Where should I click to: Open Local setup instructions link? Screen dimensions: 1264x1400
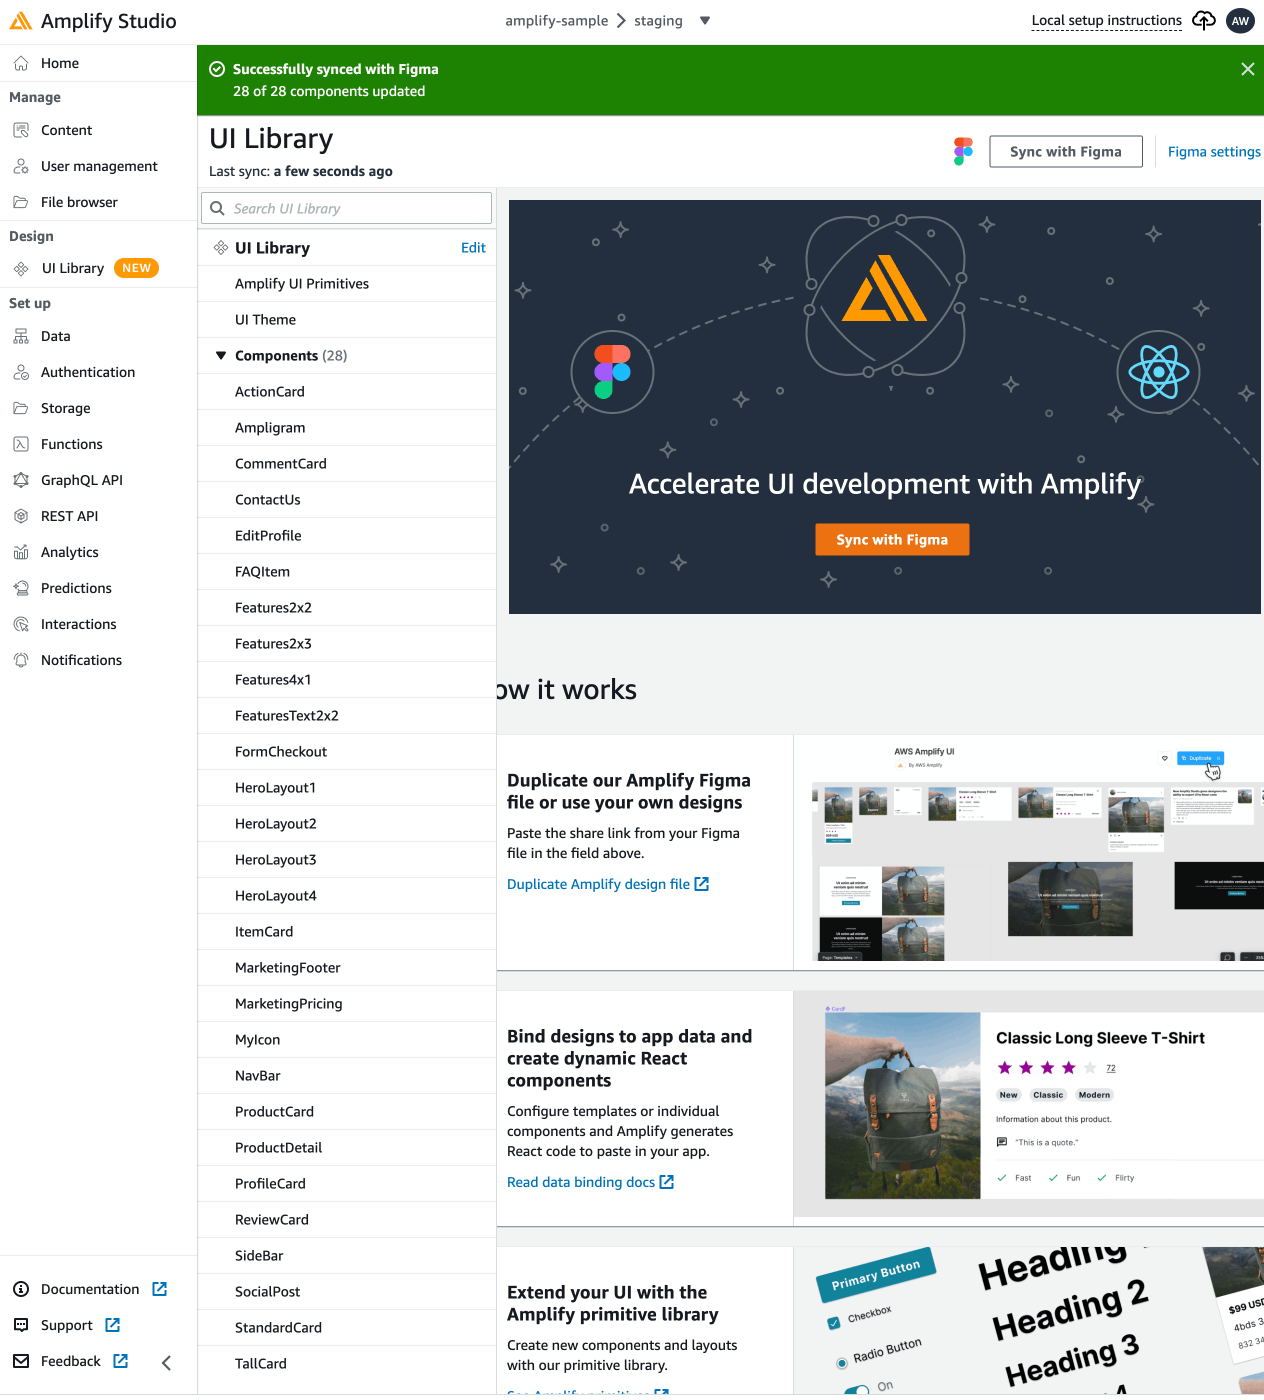pyautogui.click(x=1106, y=20)
